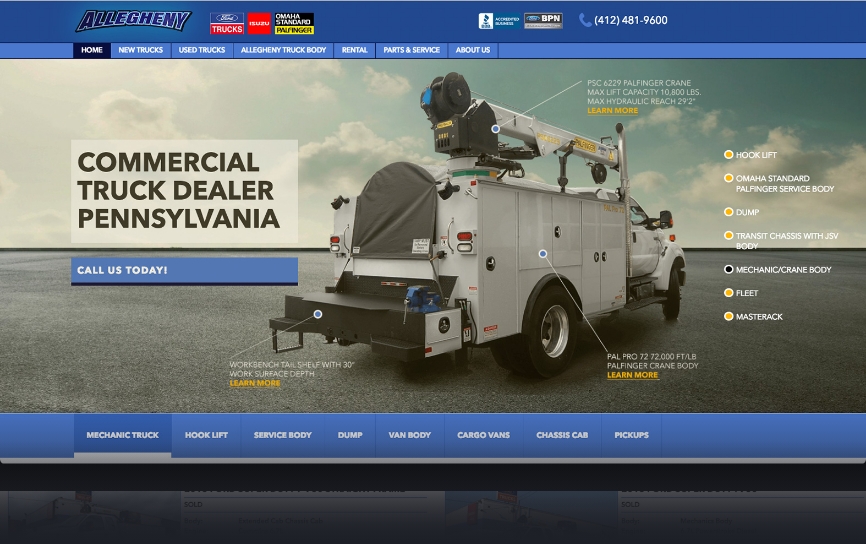This screenshot has width=866, height=544.
Task: Switch to the Pickups tab
Action: pos(631,435)
